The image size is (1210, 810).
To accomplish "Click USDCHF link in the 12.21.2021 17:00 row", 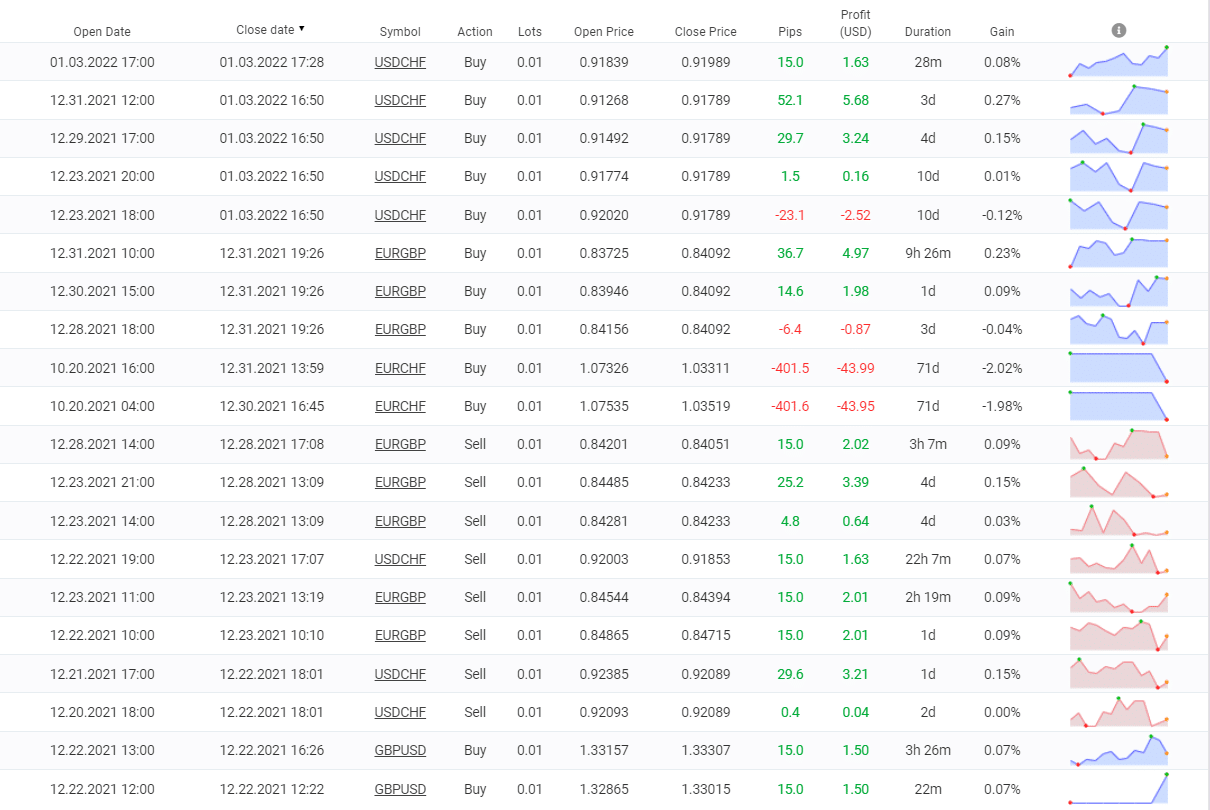I will pos(400,674).
